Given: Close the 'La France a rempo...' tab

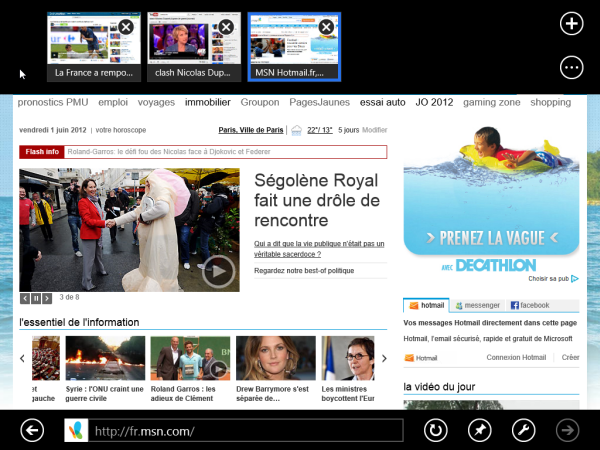Looking at the screenshot, I should click(x=126, y=27).
